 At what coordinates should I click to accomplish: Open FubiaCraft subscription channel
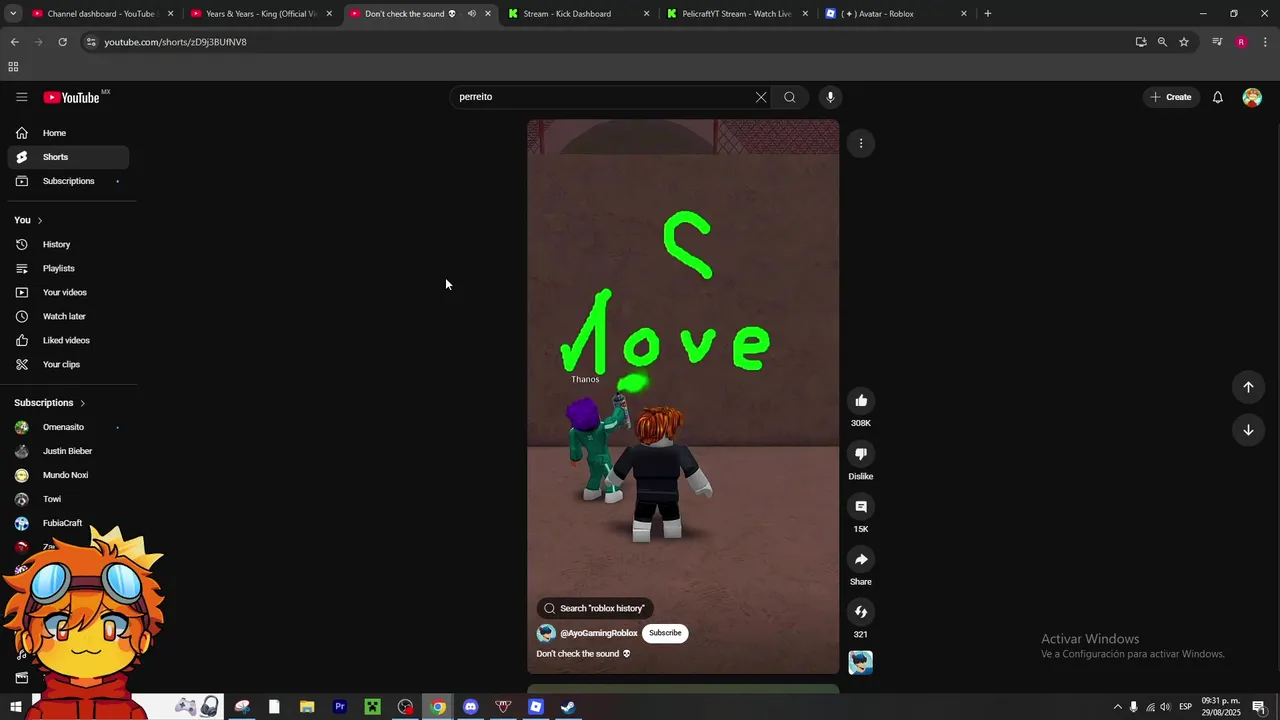68,523
